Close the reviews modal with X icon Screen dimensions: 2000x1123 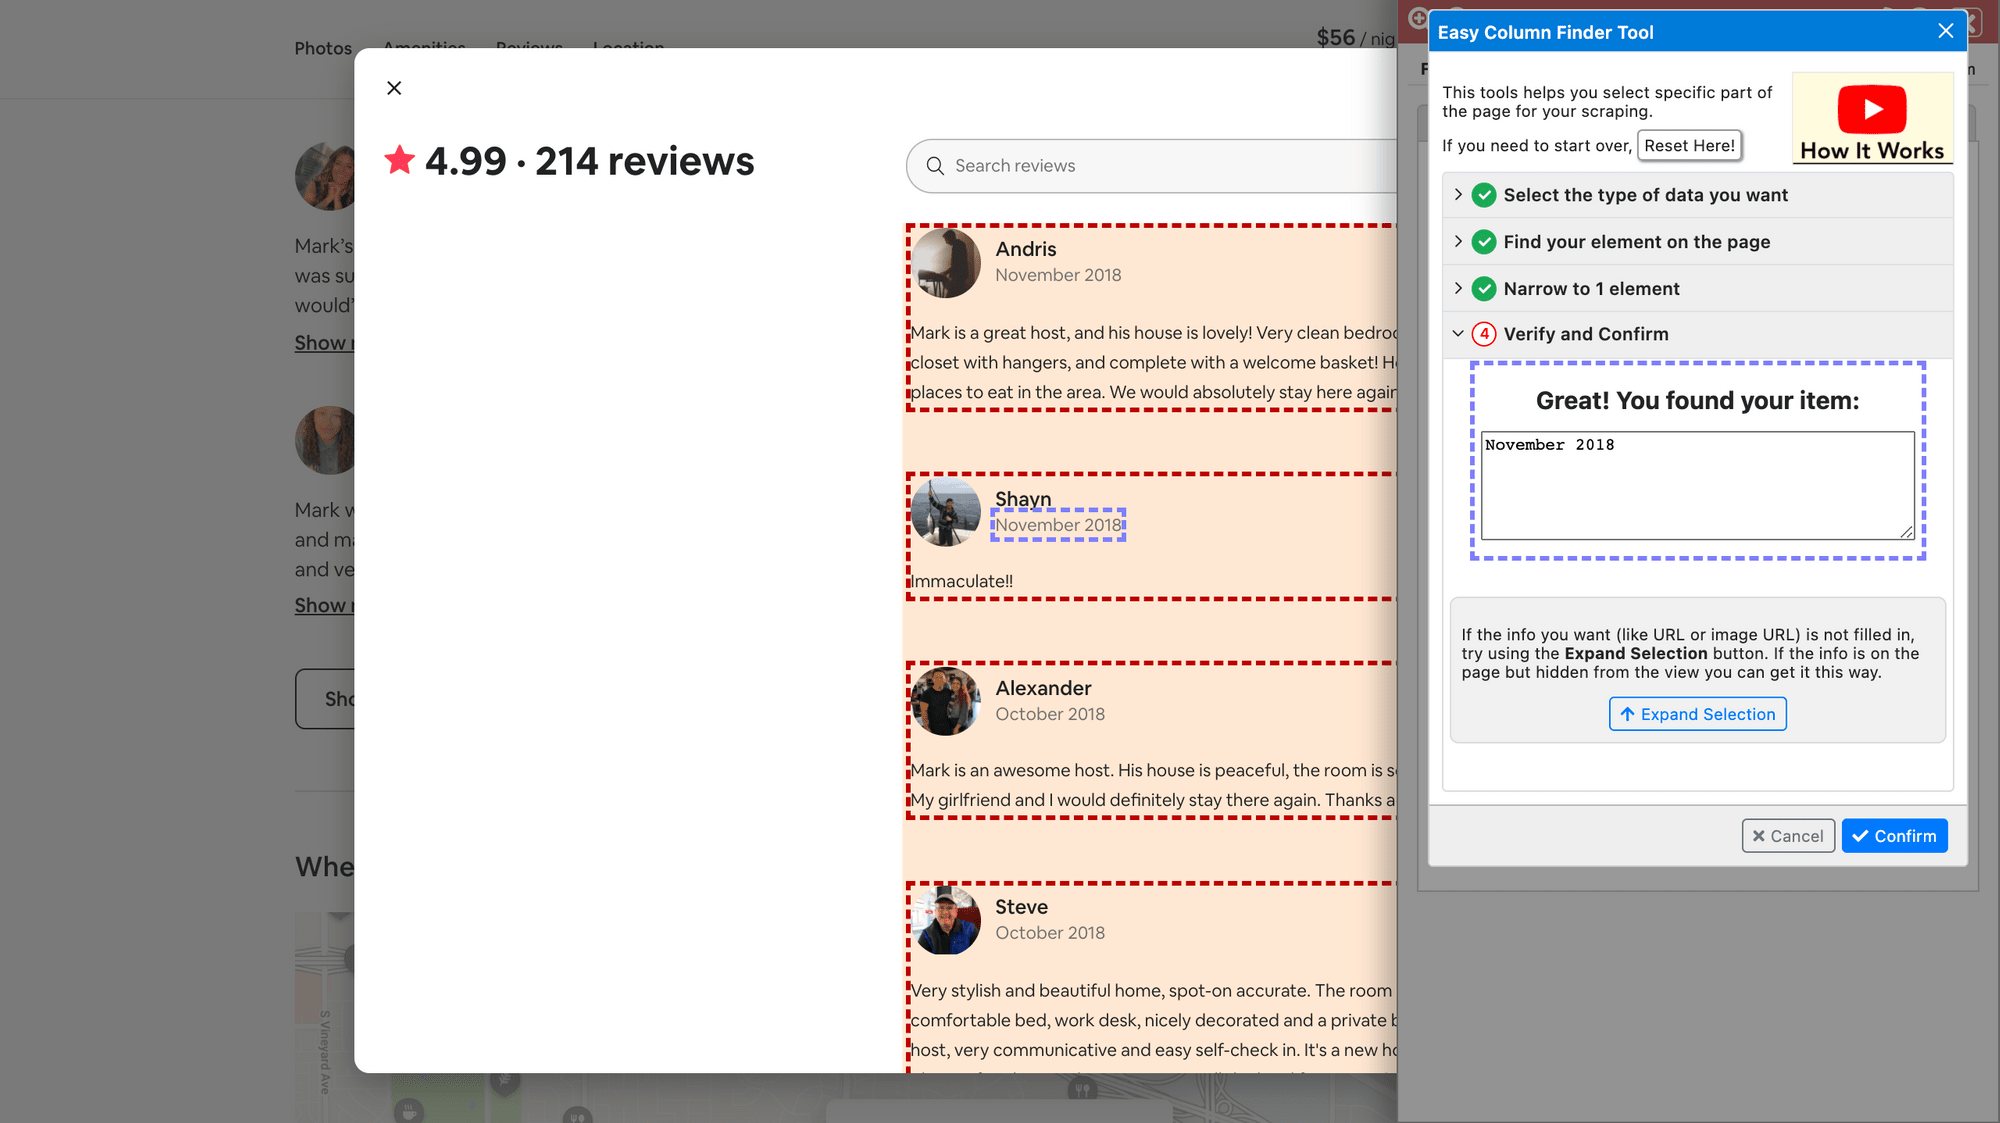tap(394, 88)
